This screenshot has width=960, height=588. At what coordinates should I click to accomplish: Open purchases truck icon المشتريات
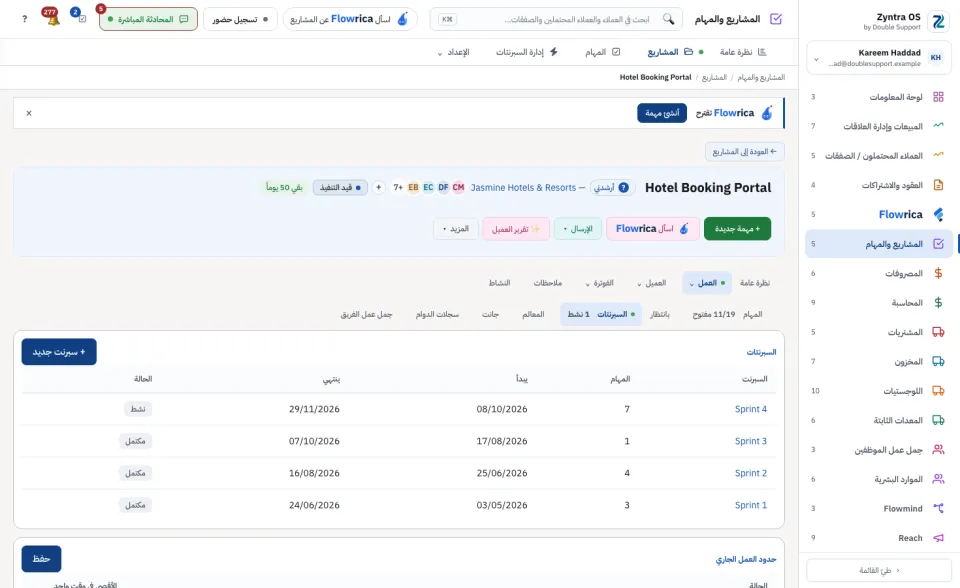938,332
